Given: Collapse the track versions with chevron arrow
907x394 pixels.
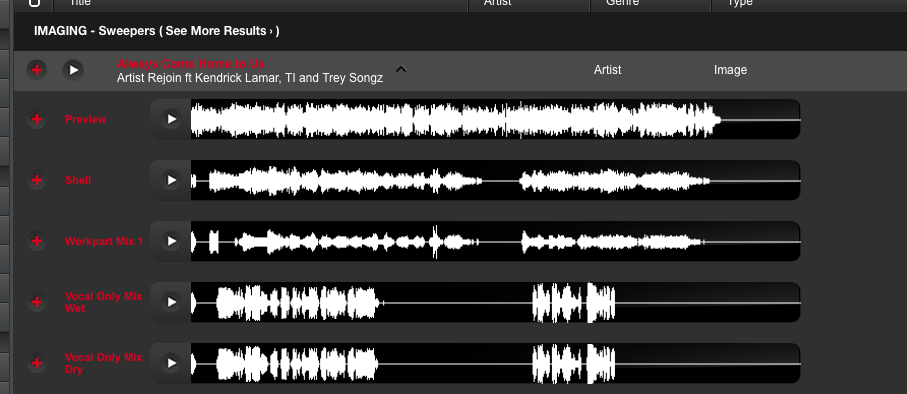Looking at the screenshot, I should click(401, 69).
